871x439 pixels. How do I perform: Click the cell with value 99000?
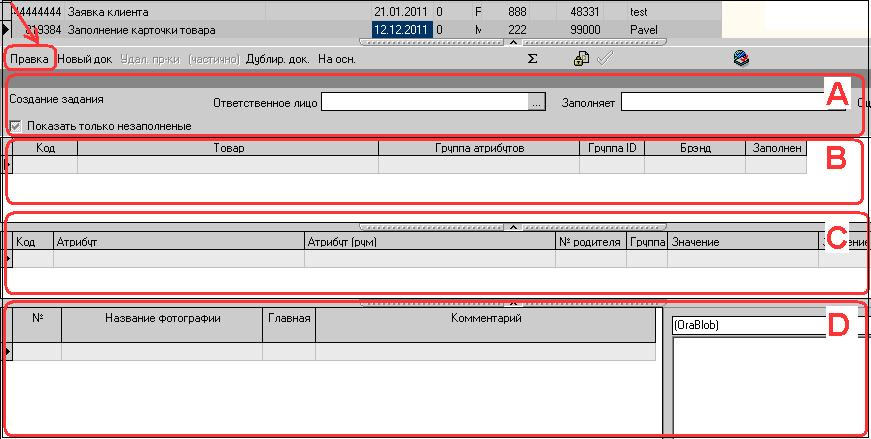[585, 29]
